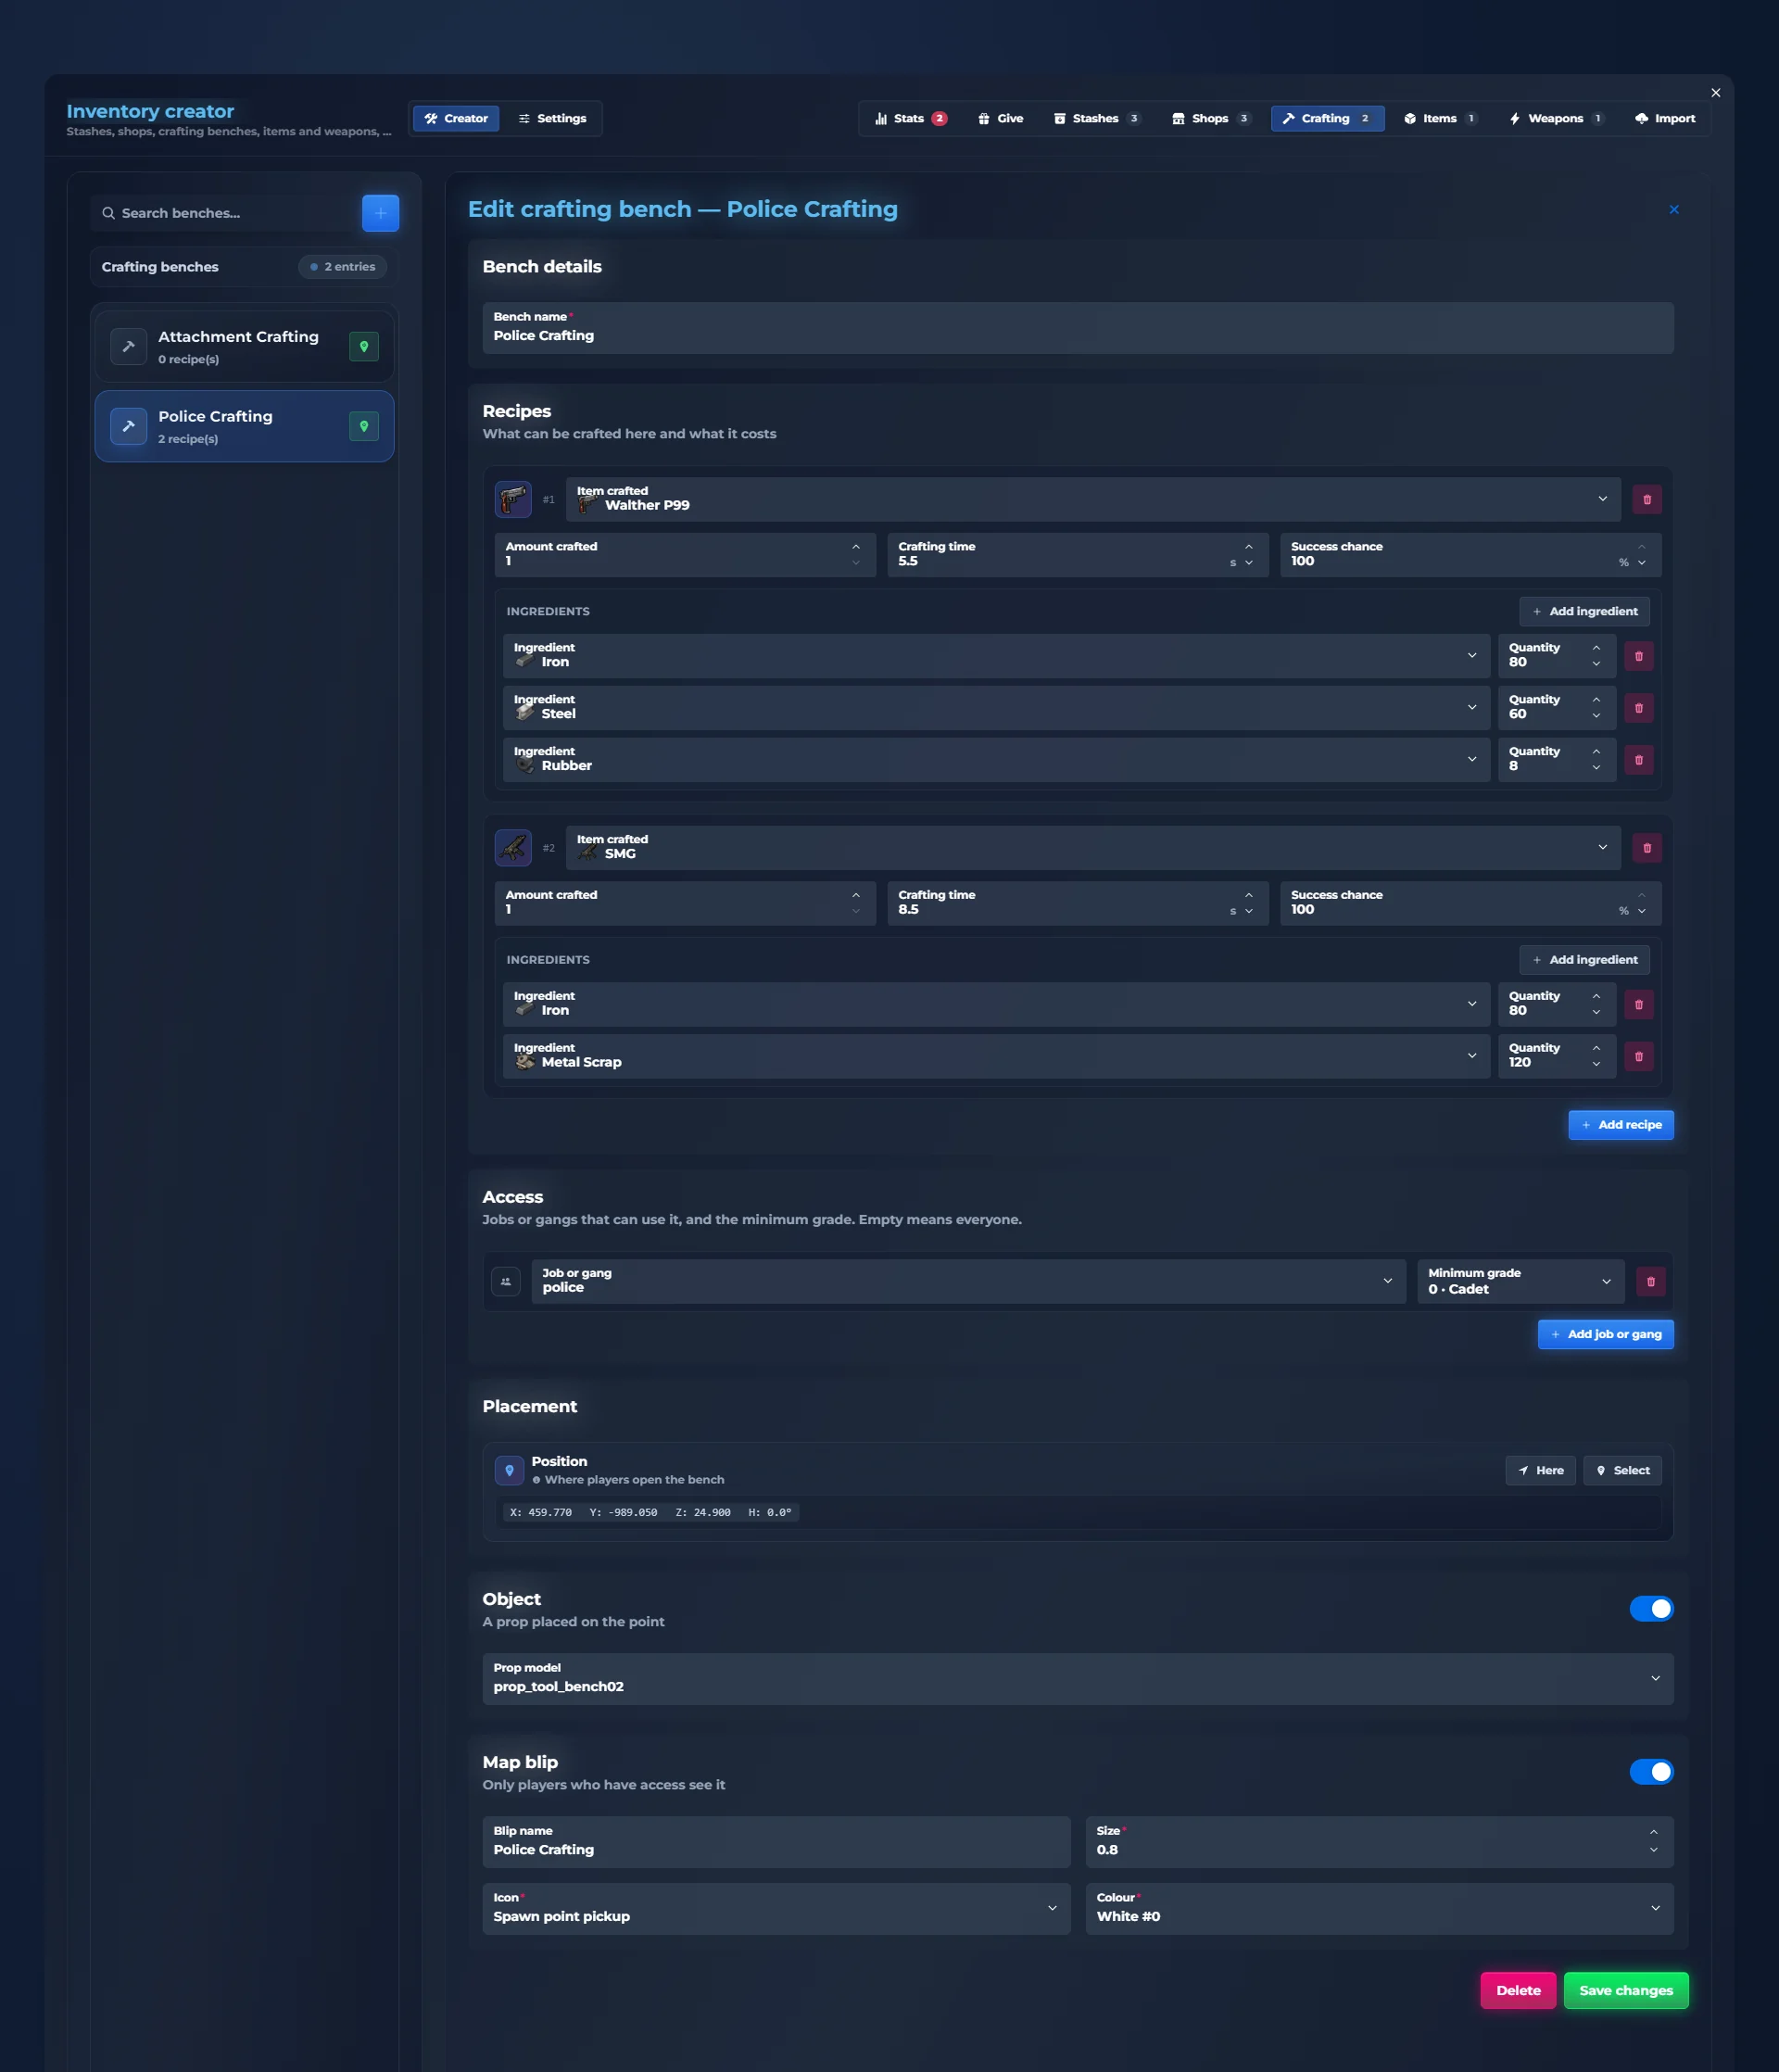This screenshot has height=2072, width=1779.
Task: Click Save changes button
Action: 1625,1990
